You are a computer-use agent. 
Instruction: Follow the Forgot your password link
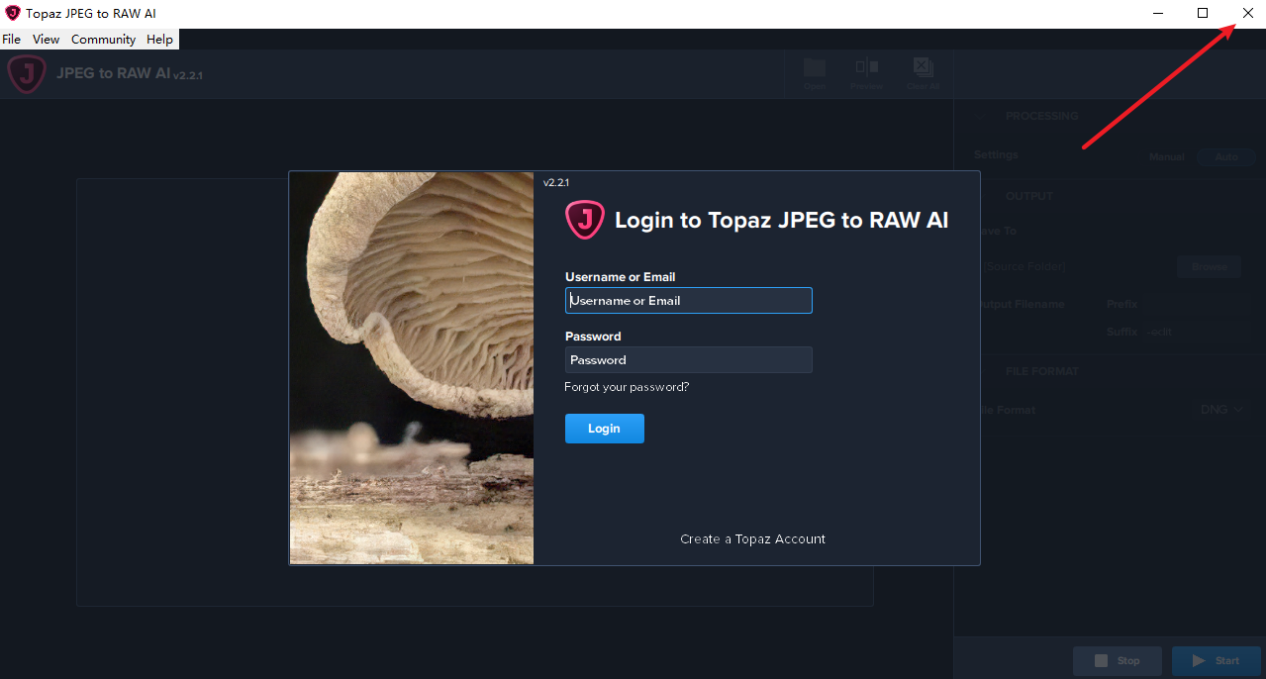point(627,387)
